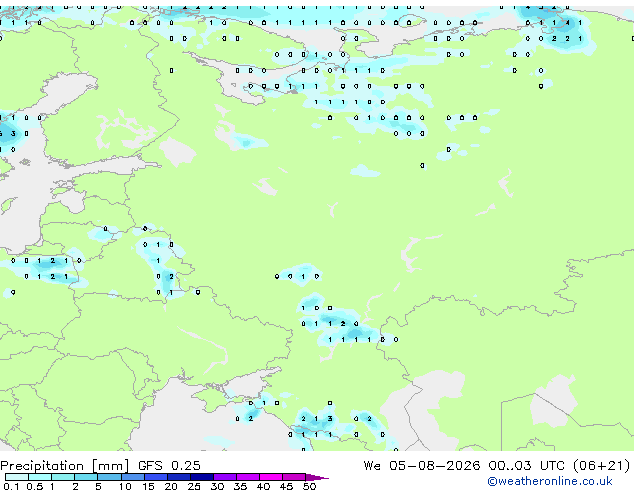
Task: Click the legend swatch between 0.1 and 0.5
Action: (17, 477)
